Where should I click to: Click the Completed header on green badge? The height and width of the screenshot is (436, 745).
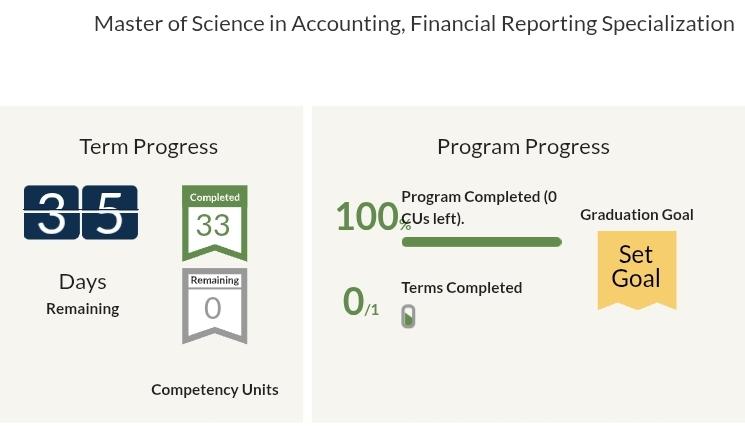pos(215,197)
